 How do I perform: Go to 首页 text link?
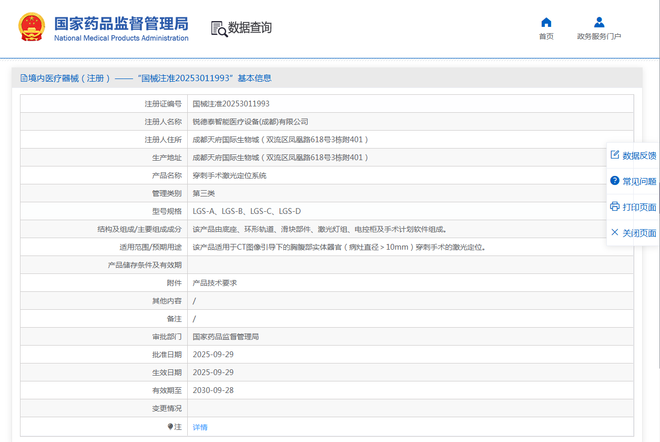(x=546, y=37)
